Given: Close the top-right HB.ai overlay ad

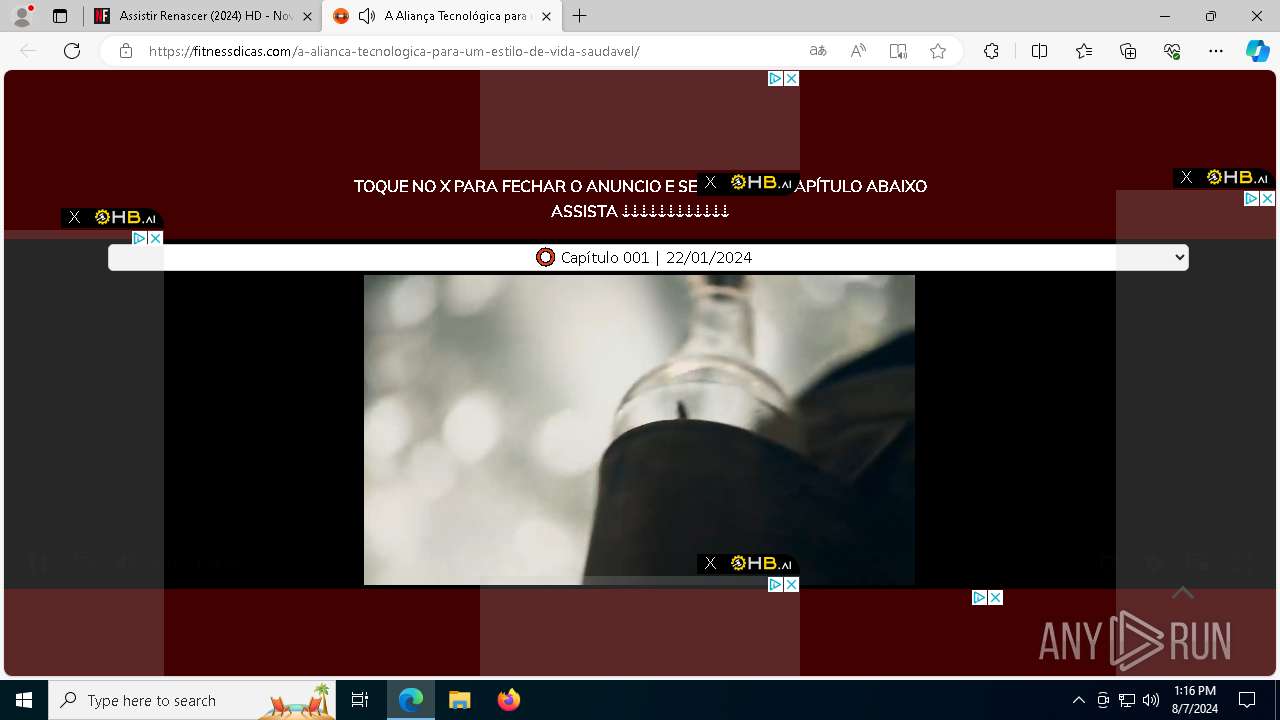Looking at the screenshot, I should [1186, 177].
